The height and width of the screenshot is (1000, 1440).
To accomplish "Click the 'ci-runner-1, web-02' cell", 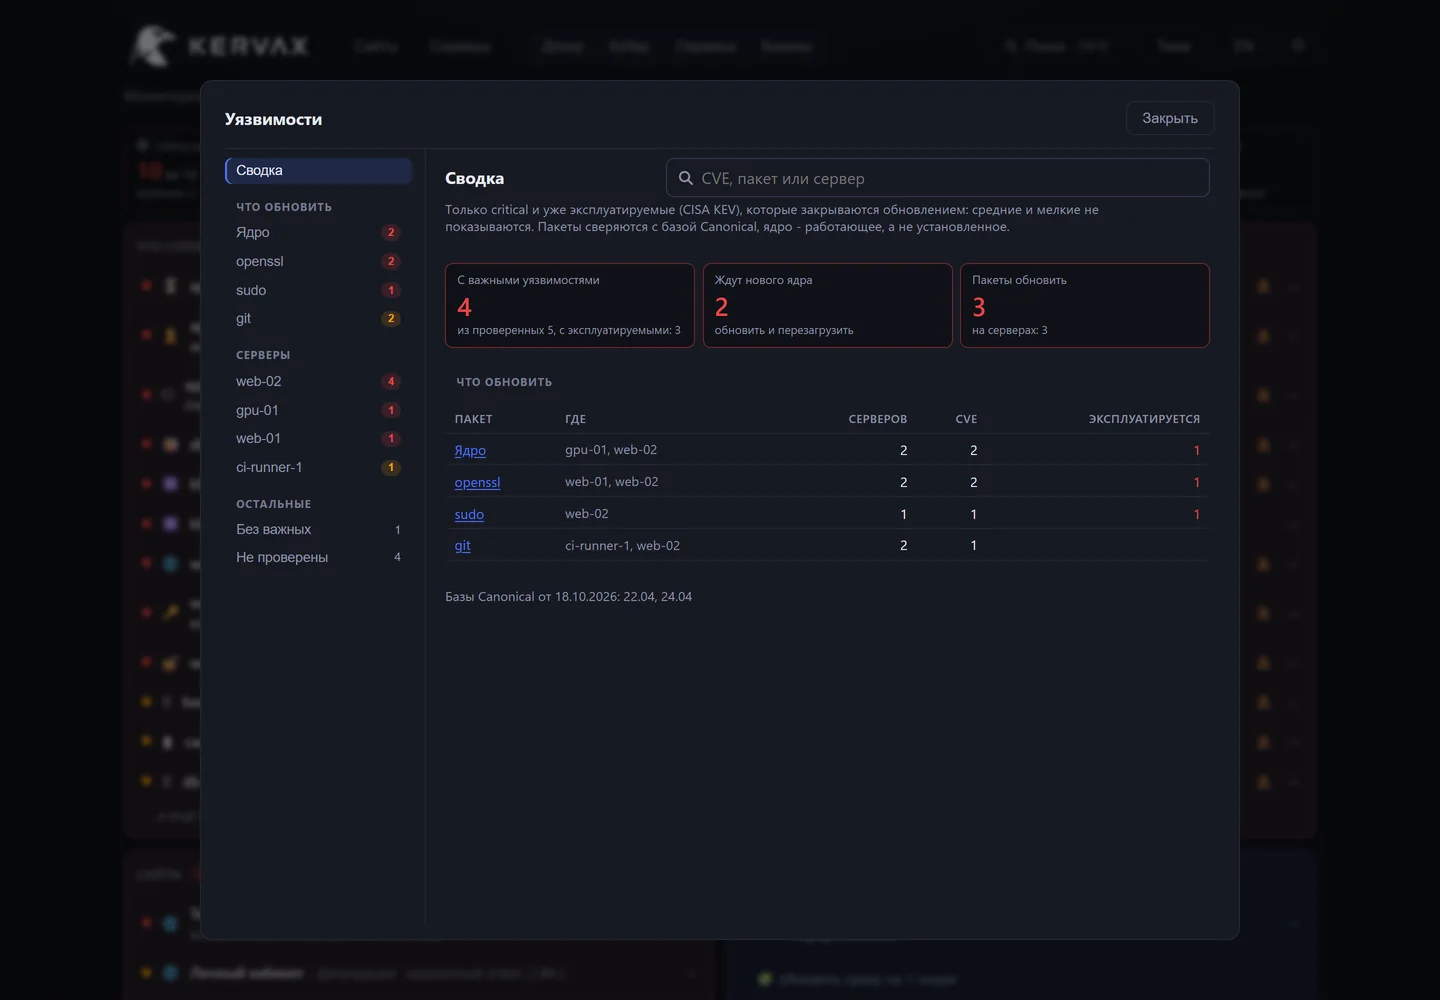I will tap(622, 546).
